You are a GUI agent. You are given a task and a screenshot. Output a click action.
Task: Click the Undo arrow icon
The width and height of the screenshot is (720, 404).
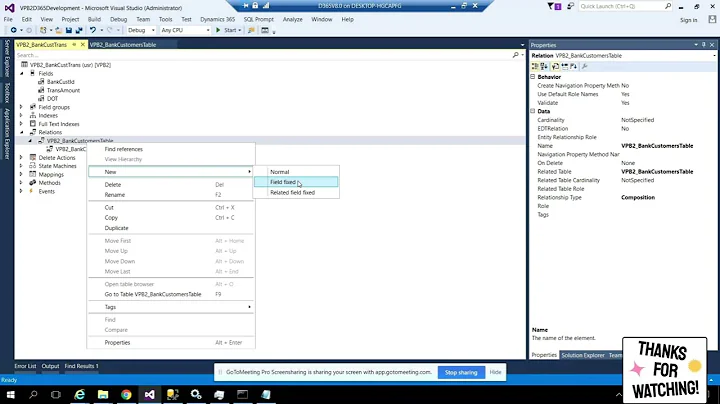93,30
